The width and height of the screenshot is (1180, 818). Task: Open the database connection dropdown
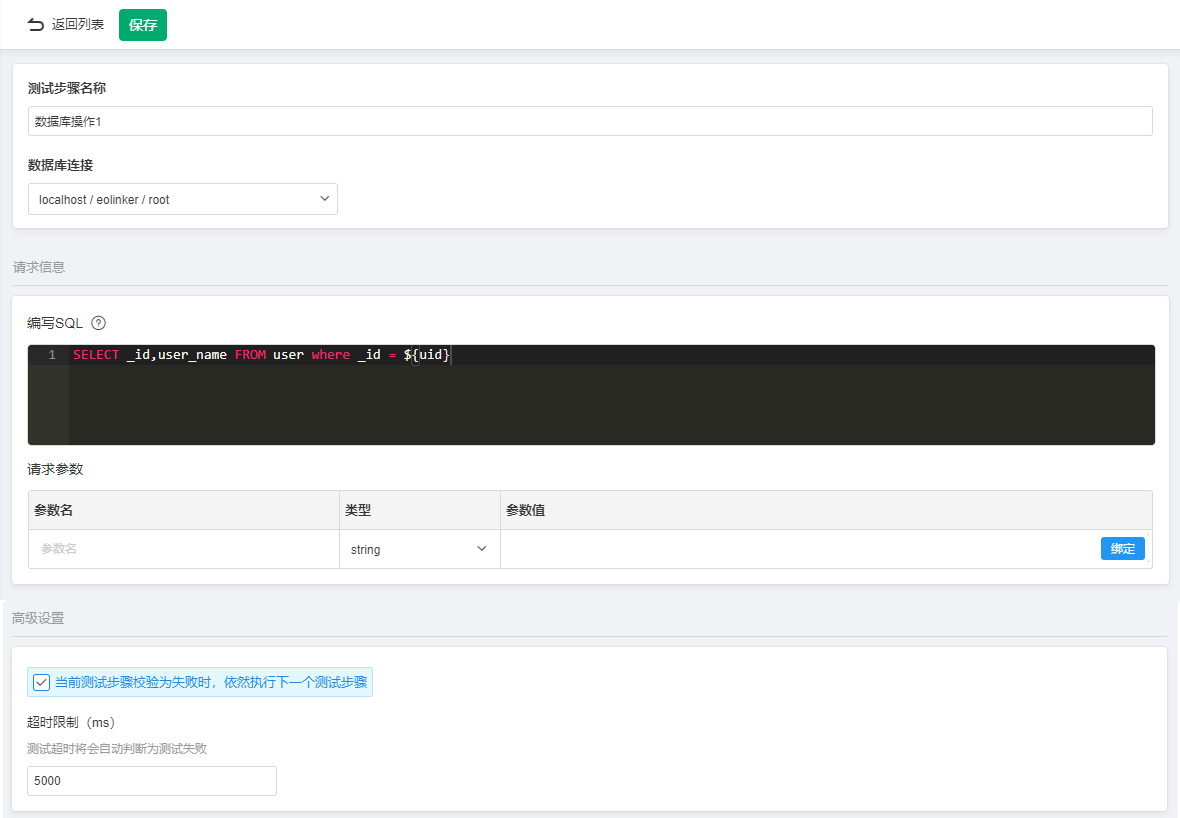[183, 199]
